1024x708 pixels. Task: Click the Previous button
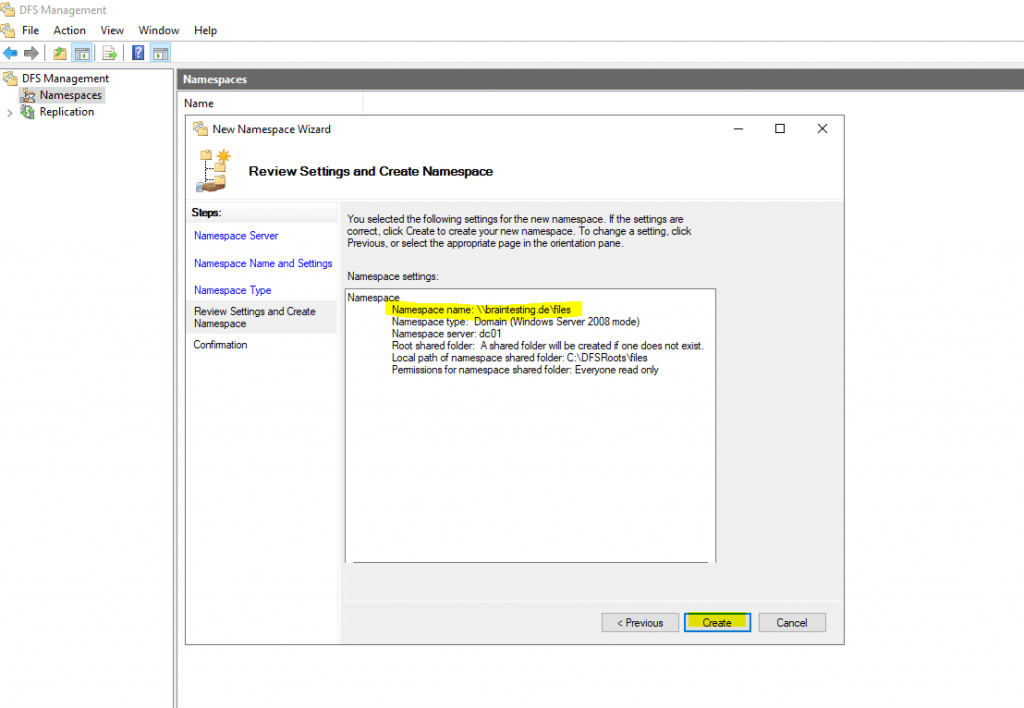pos(640,622)
